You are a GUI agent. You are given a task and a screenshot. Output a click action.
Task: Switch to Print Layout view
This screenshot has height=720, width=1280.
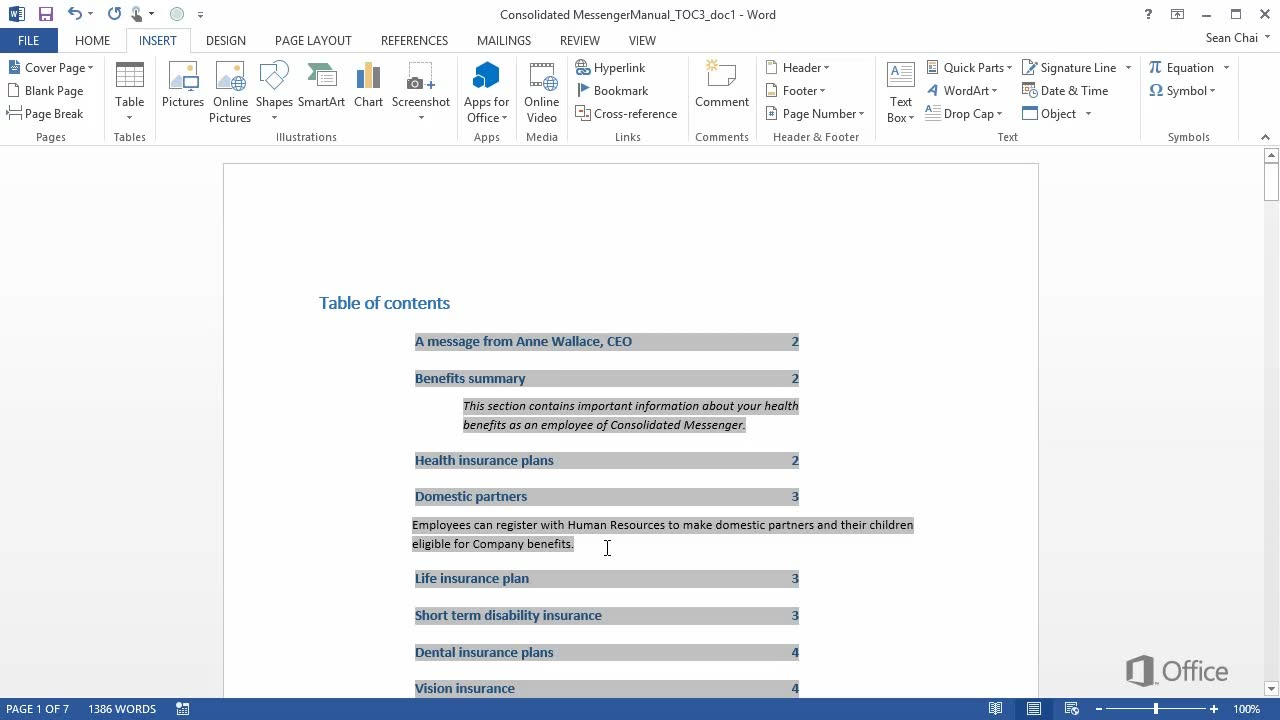(x=1034, y=708)
